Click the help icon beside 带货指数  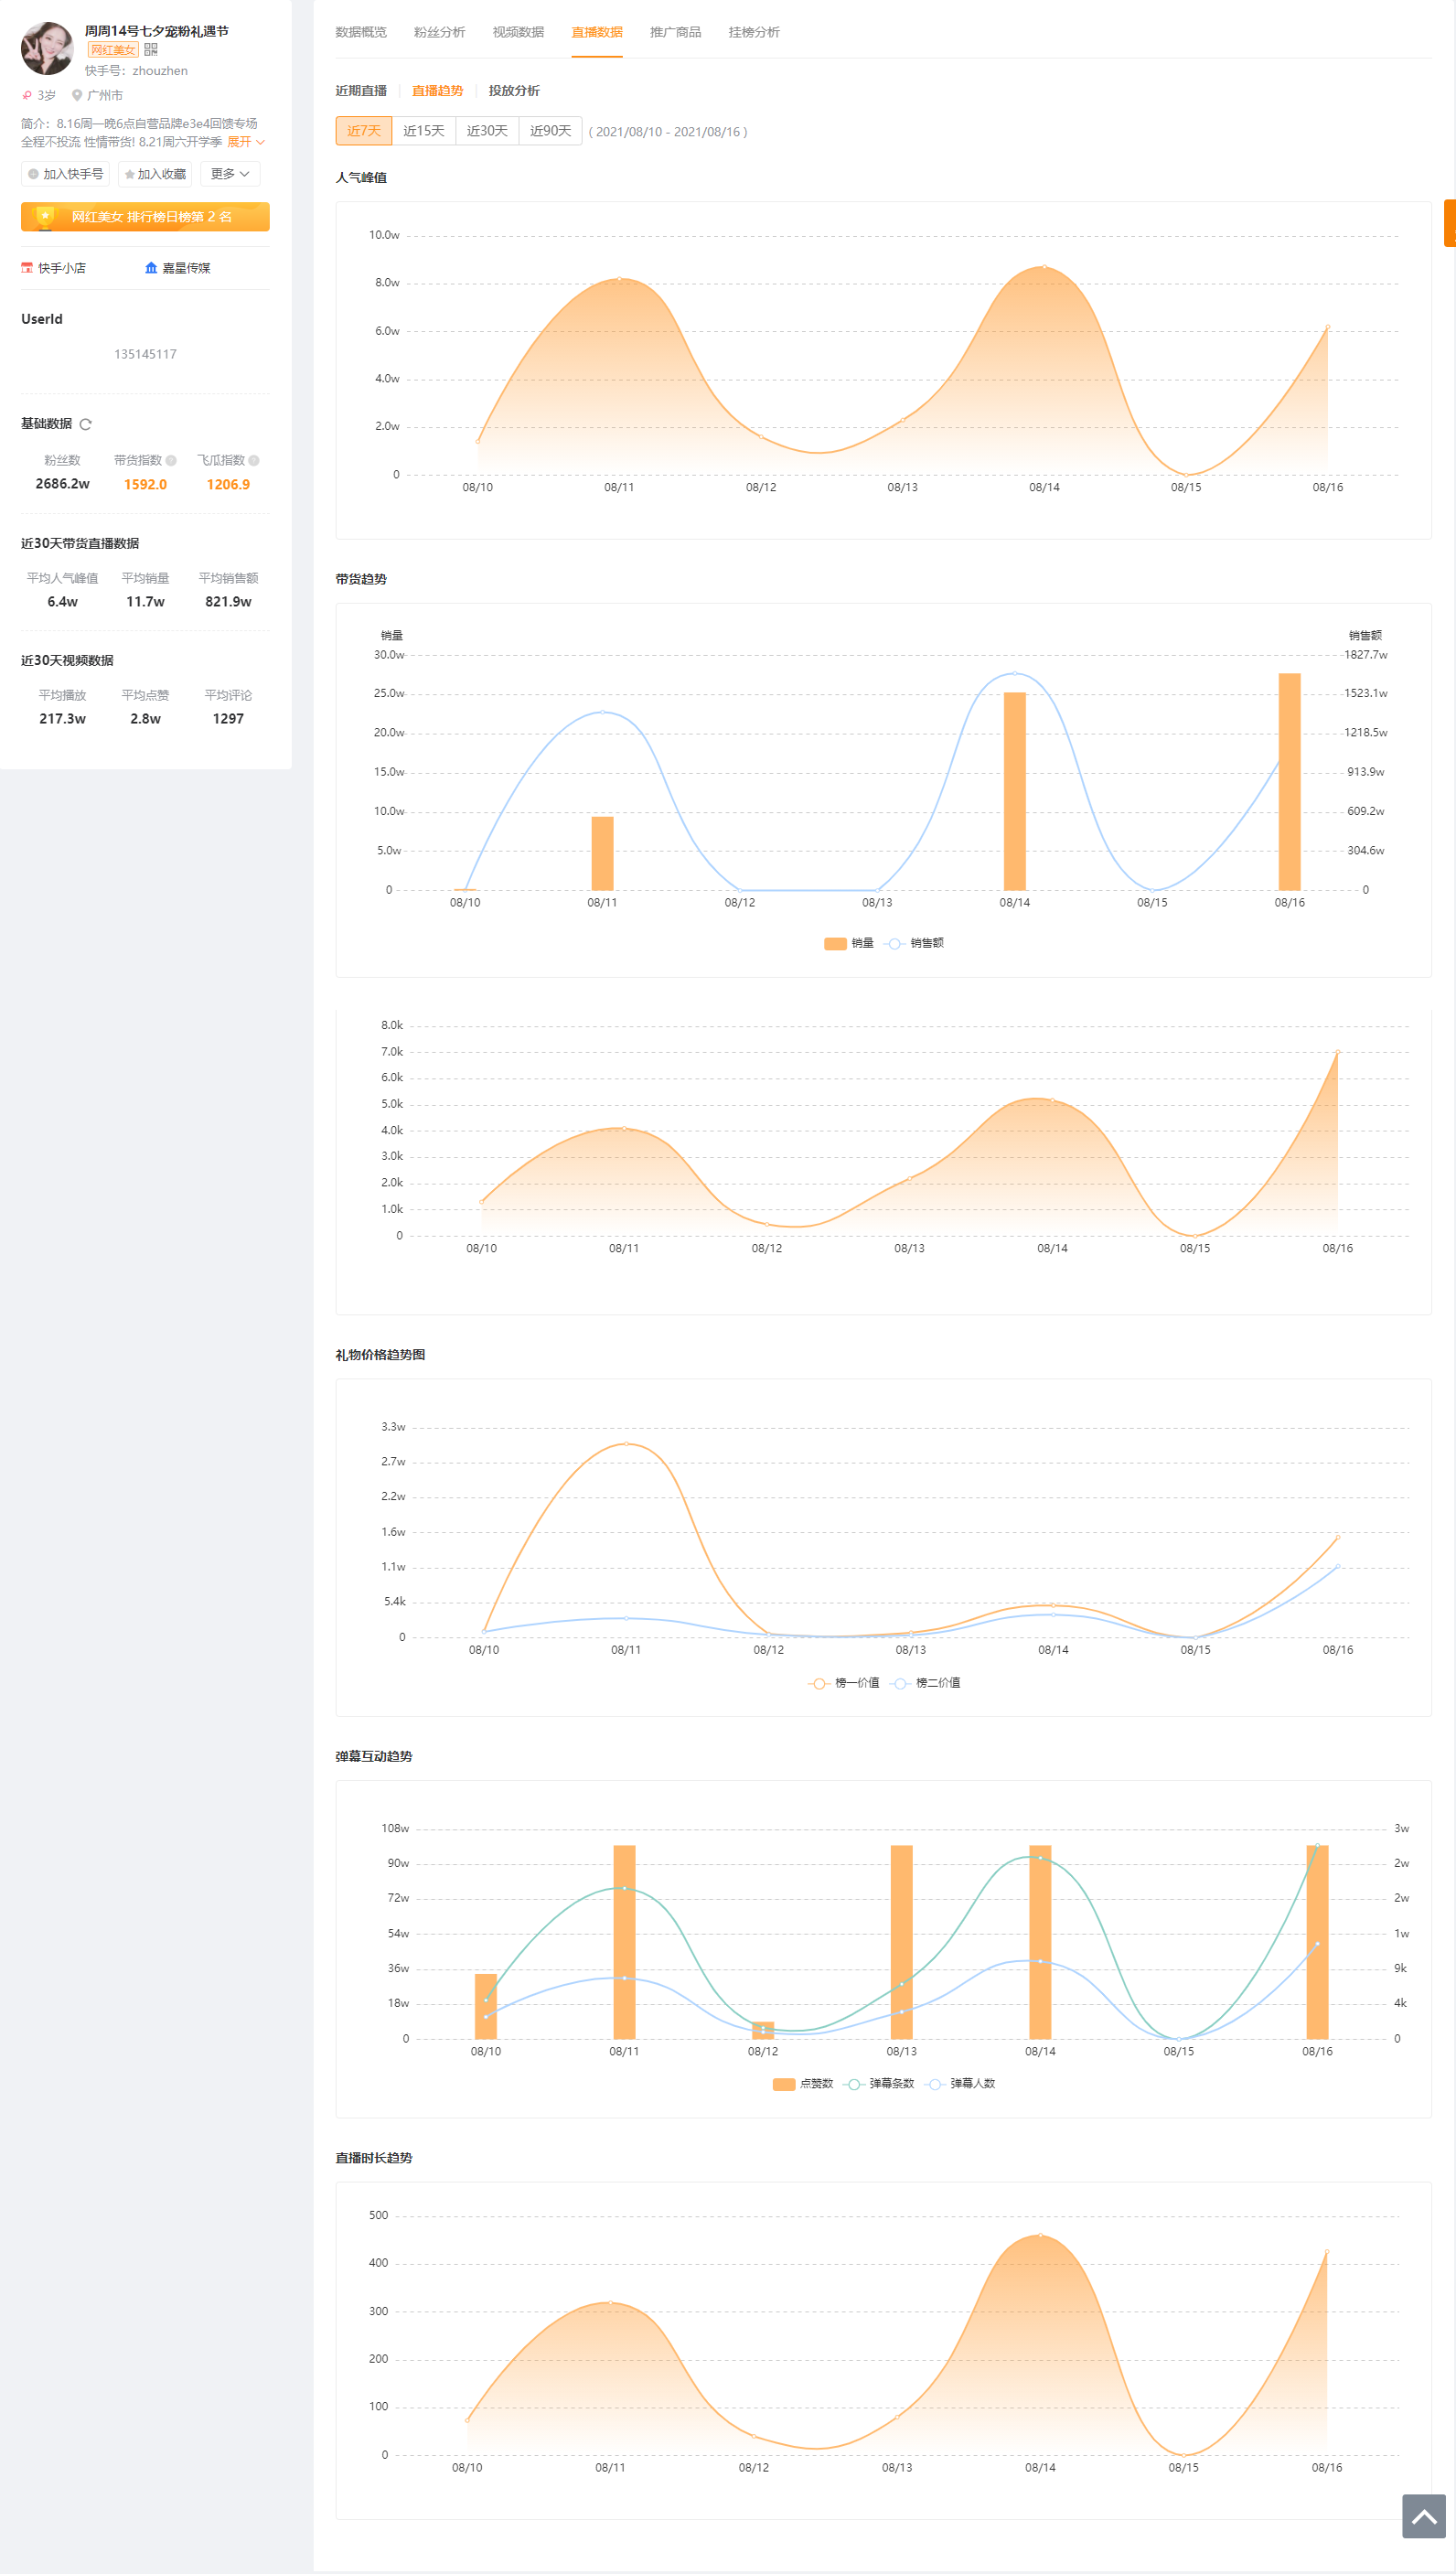click(171, 461)
